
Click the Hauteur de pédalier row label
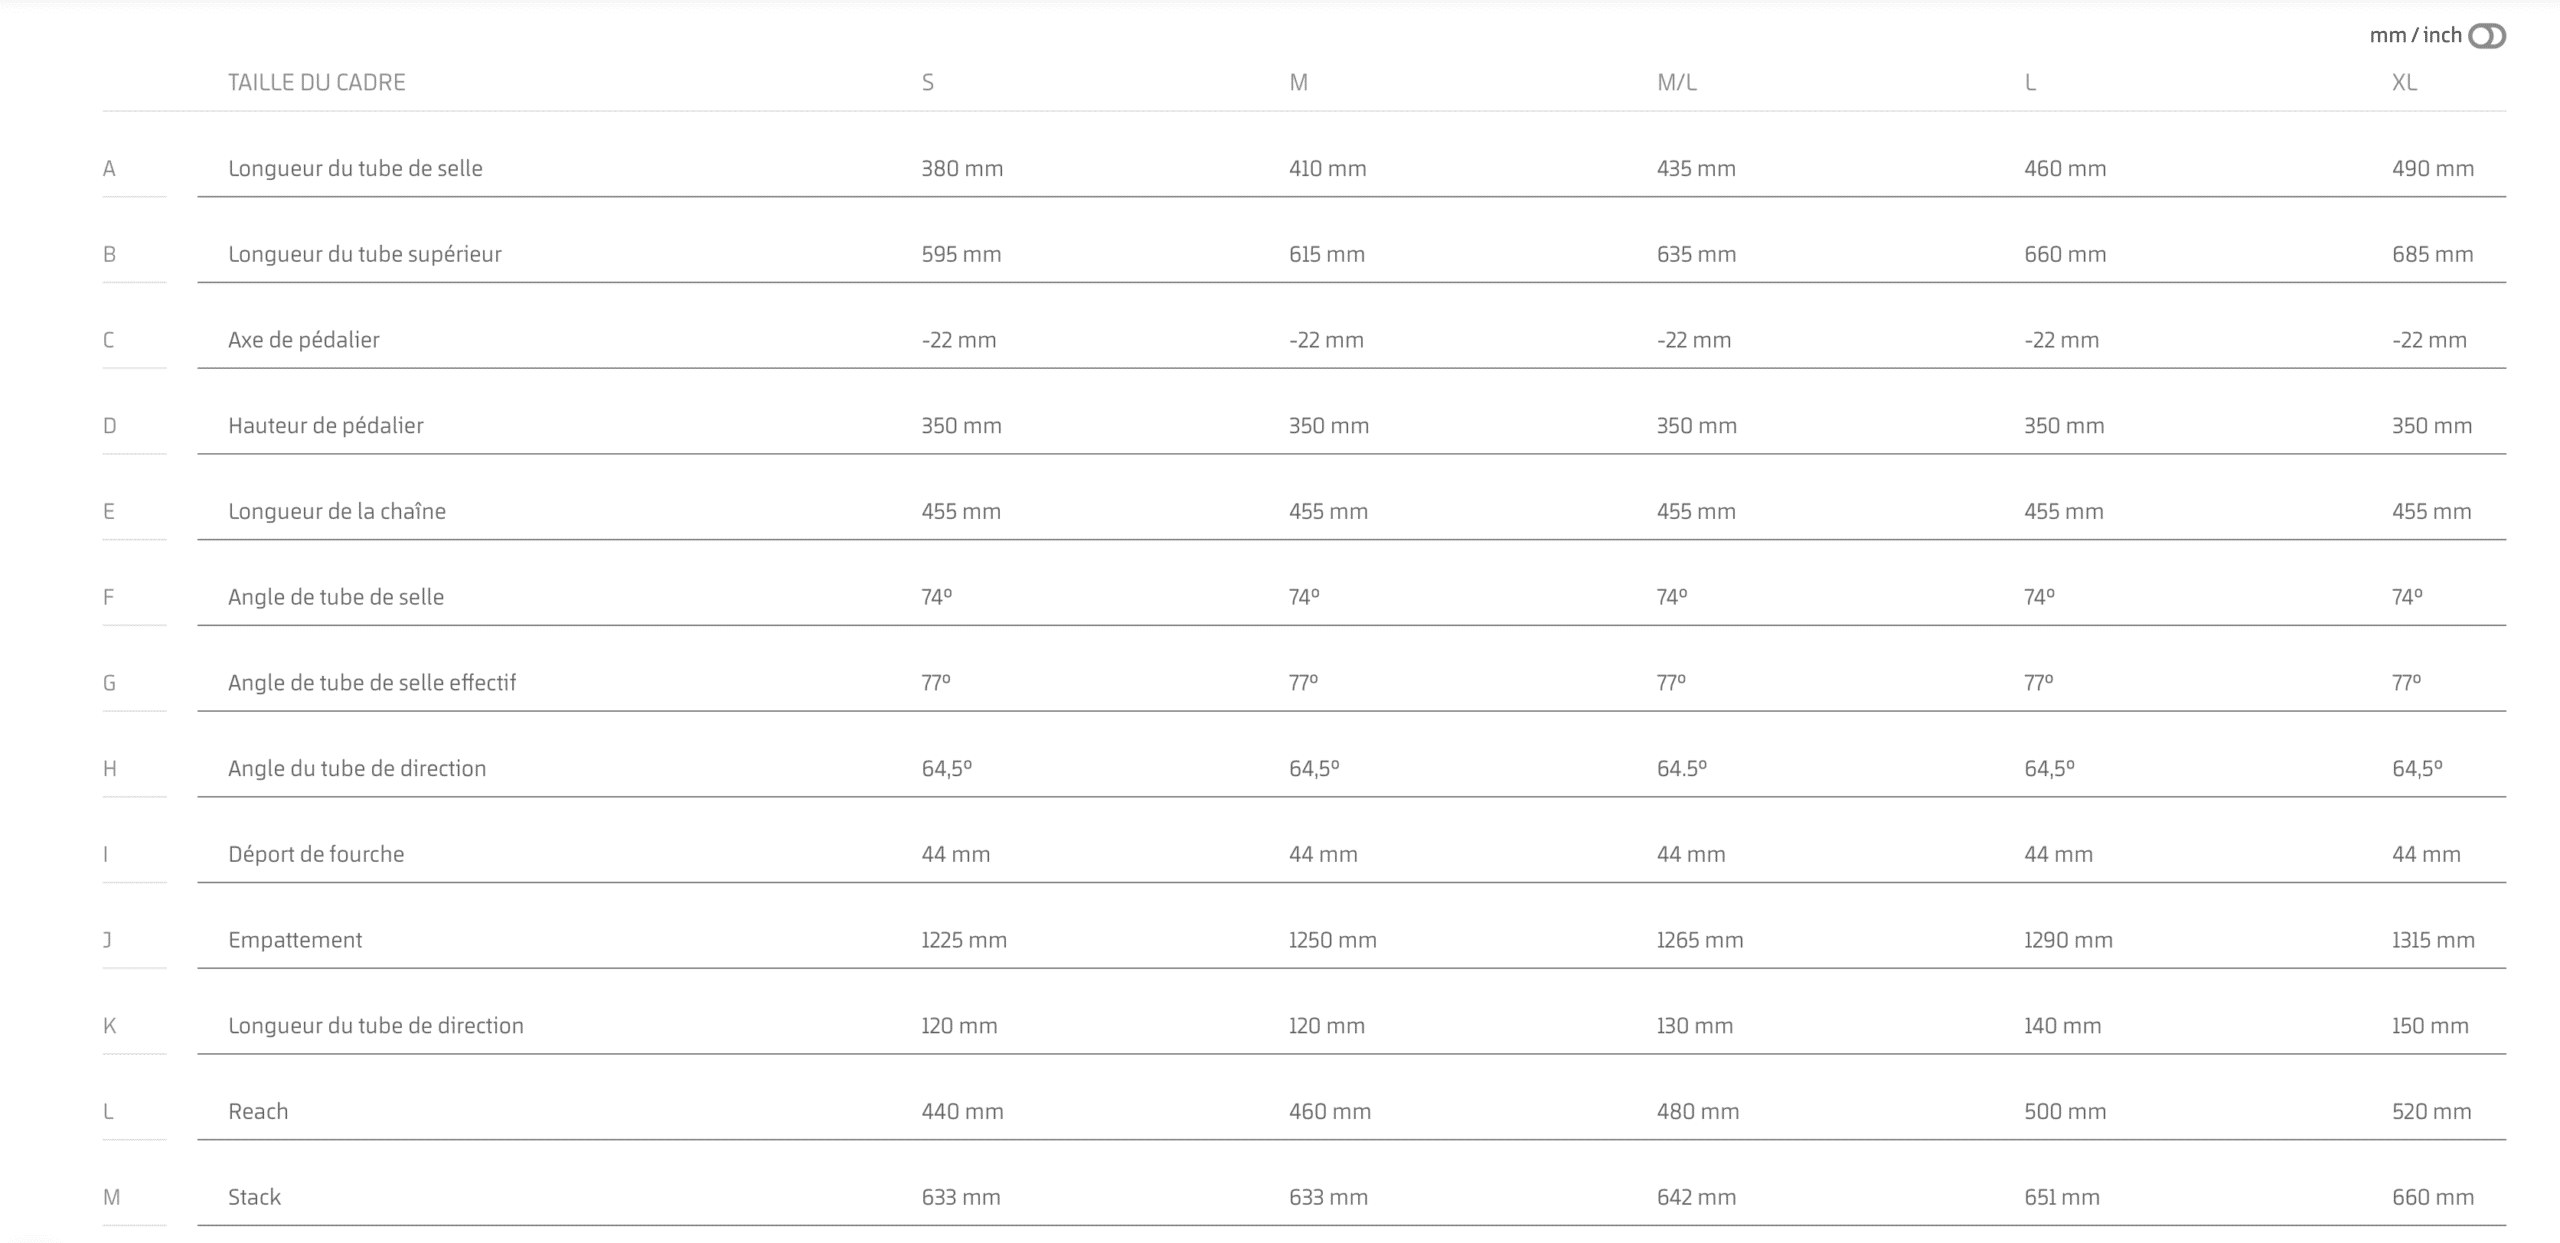325,426
